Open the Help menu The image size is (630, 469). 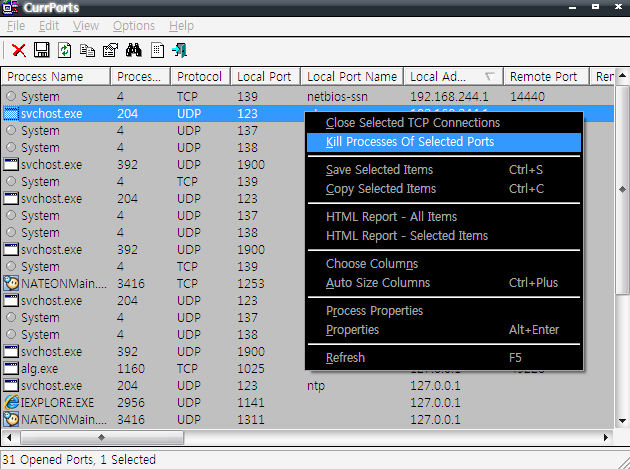(181, 26)
